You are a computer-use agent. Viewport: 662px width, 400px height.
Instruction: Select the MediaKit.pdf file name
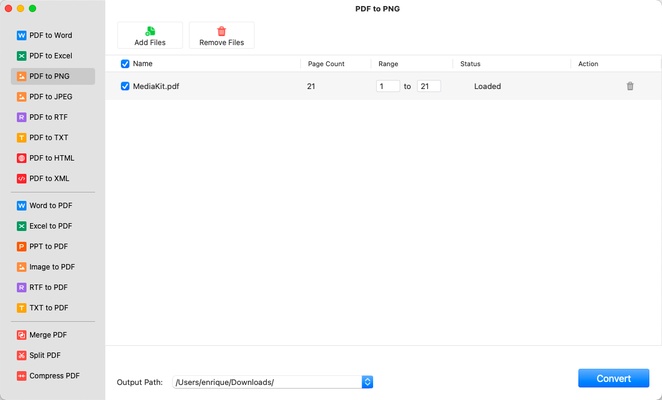pyautogui.click(x=156, y=86)
